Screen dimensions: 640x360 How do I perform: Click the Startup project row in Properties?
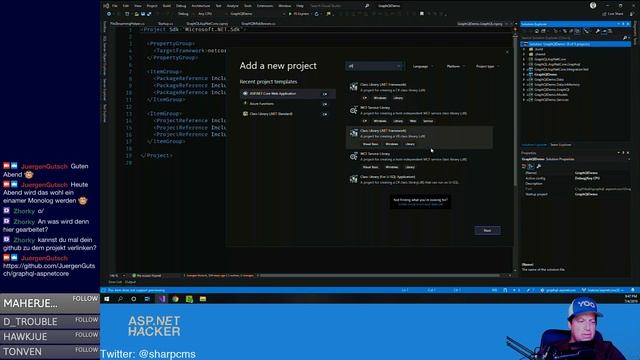tap(576, 194)
